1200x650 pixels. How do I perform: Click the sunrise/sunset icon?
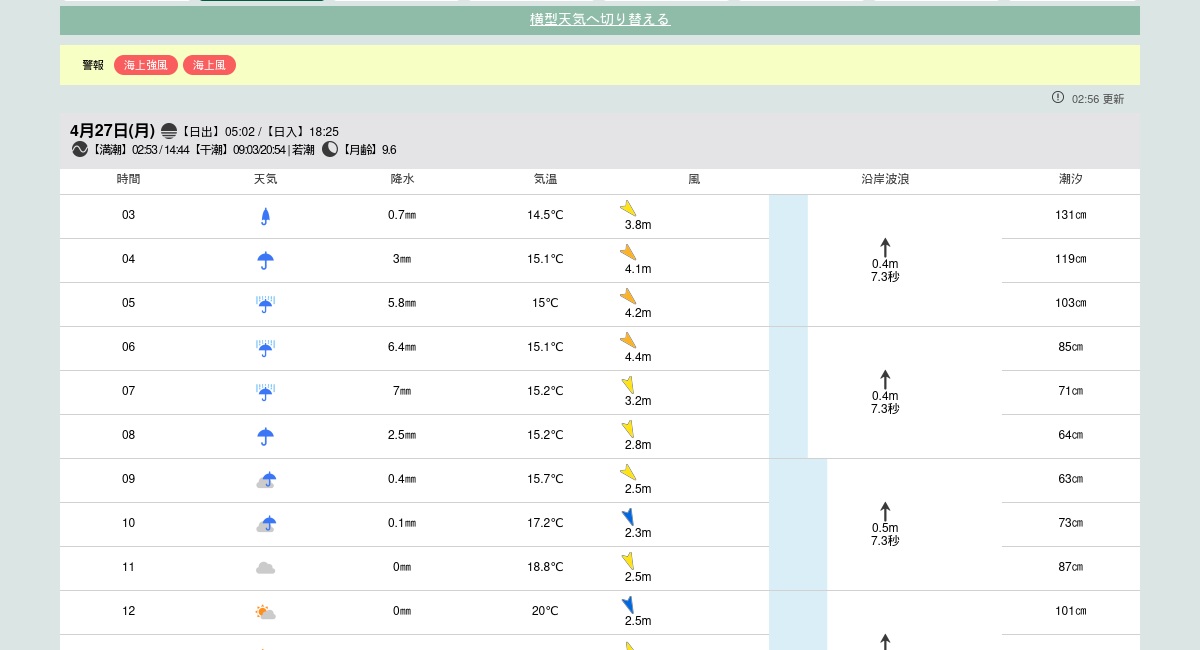point(169,131)
